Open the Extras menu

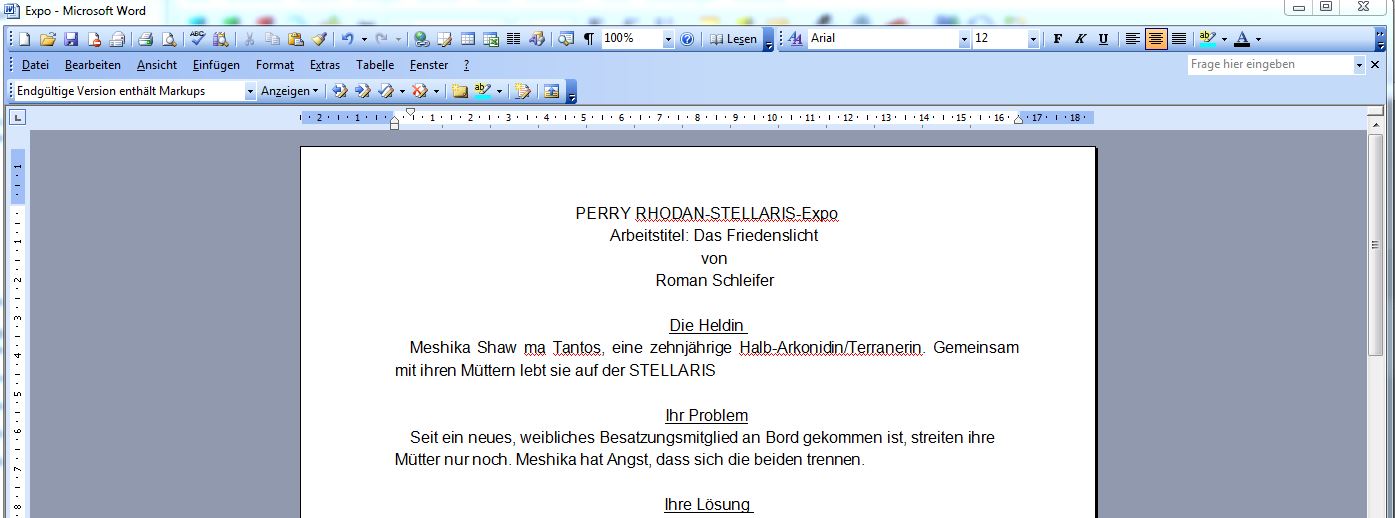coord(325,65)
